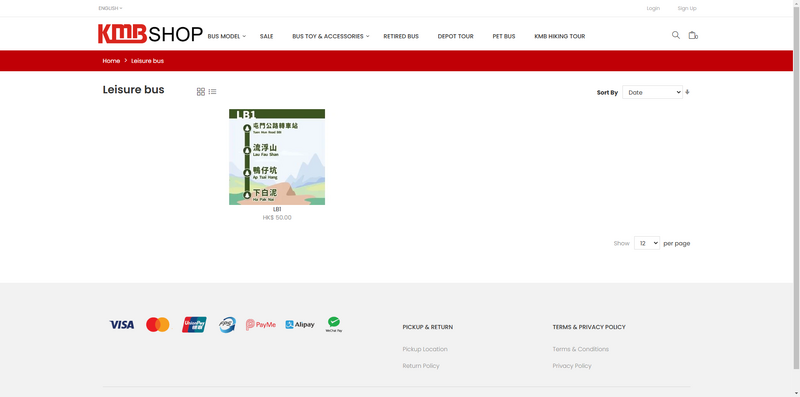Click the UnionPay payment logo

point(194,325)
